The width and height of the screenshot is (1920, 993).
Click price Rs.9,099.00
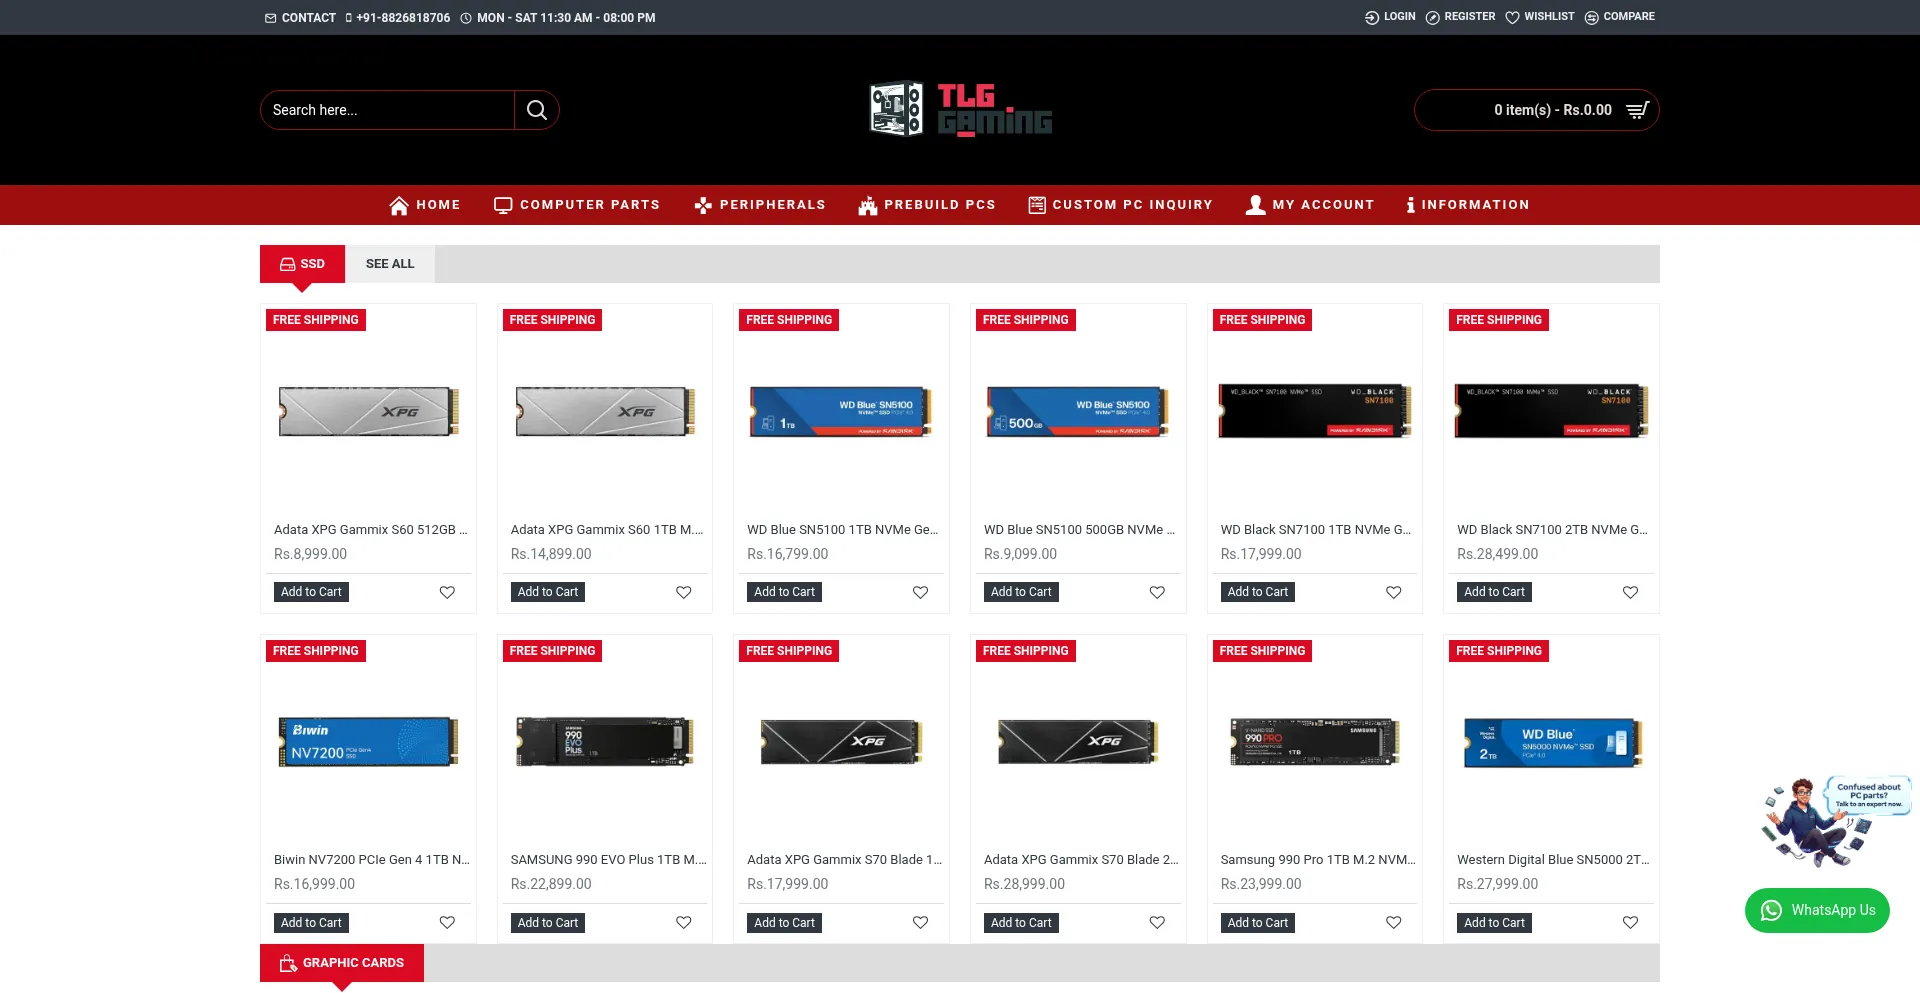click(x=1020, y=554)
